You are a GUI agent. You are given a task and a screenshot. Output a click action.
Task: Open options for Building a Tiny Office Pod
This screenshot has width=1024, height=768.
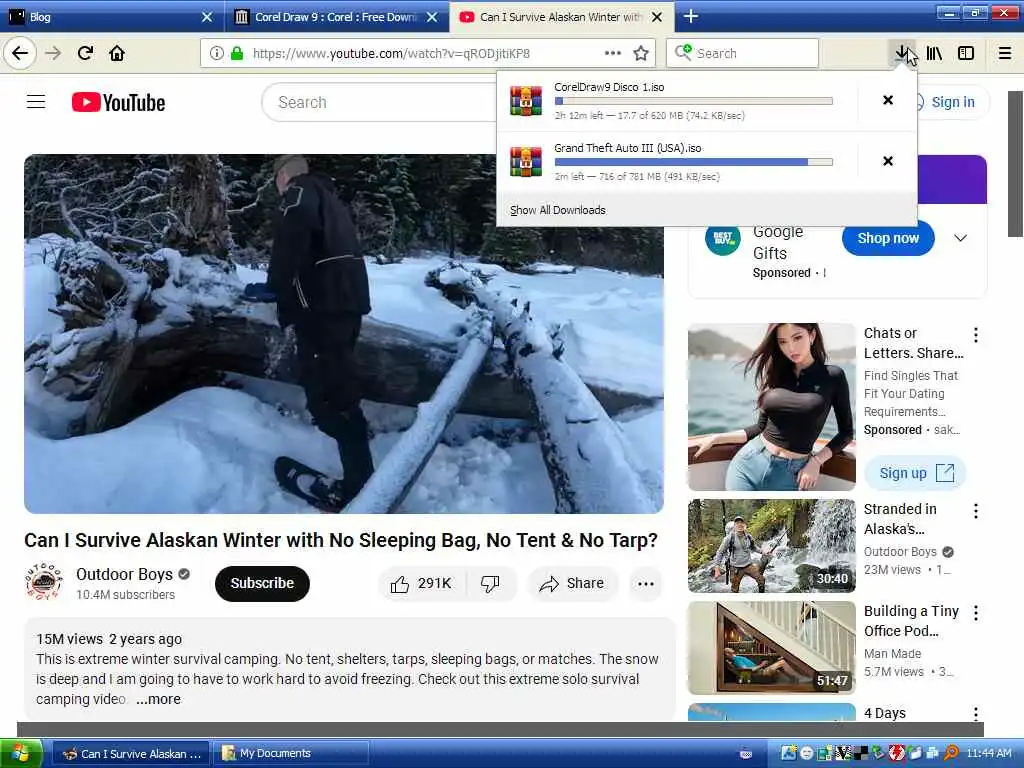(x=976, y=613)
